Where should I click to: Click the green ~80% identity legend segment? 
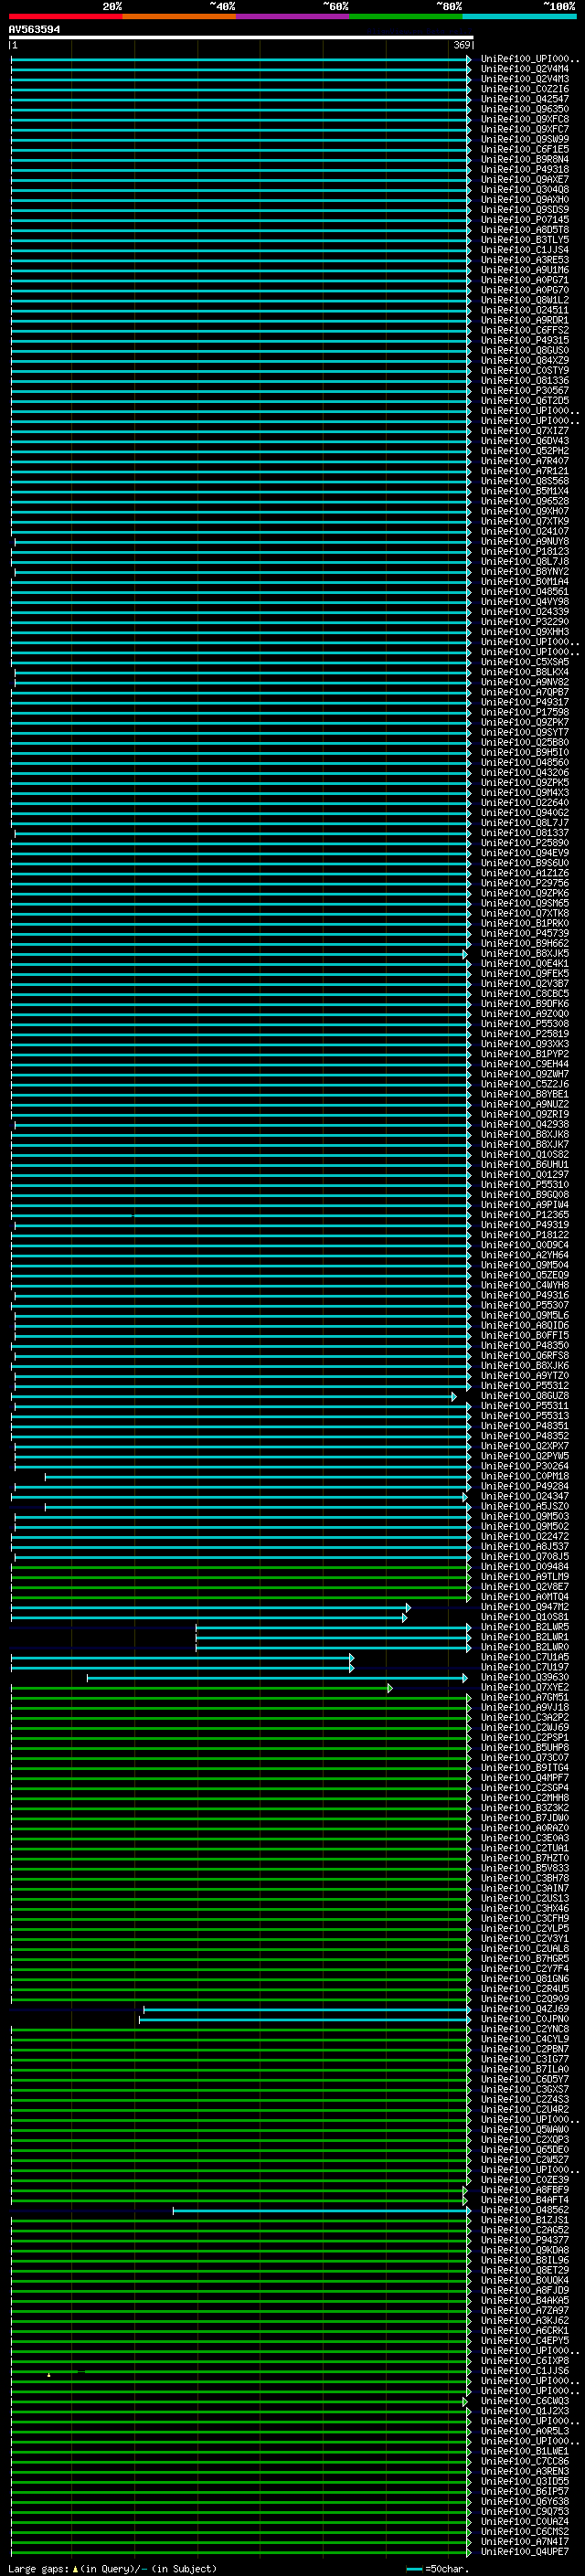(406, 16)
